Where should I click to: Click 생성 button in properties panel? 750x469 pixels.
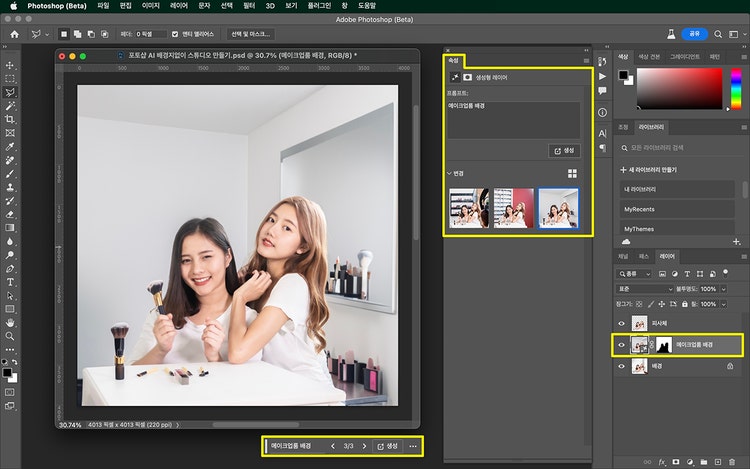tap(565, 150)
